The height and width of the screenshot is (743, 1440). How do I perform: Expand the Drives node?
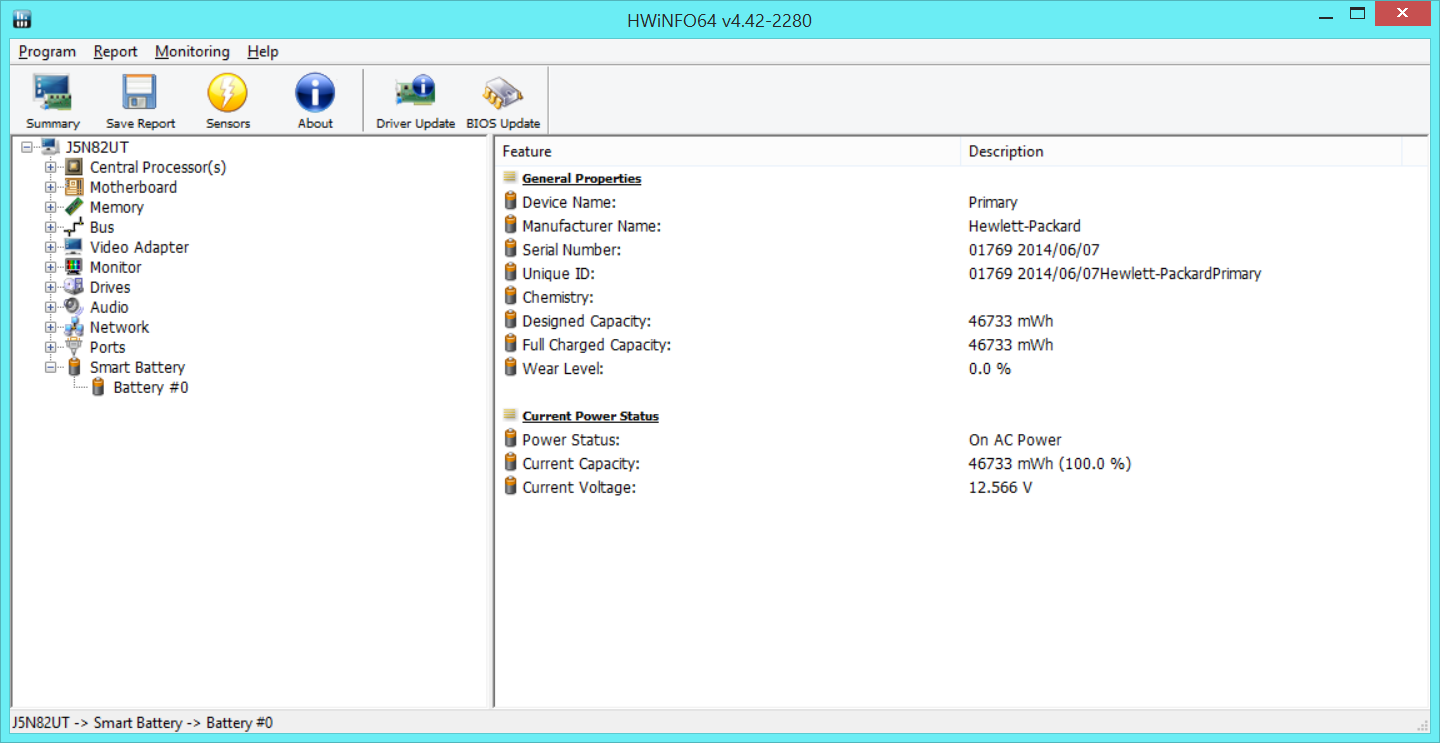pos(51,287)
